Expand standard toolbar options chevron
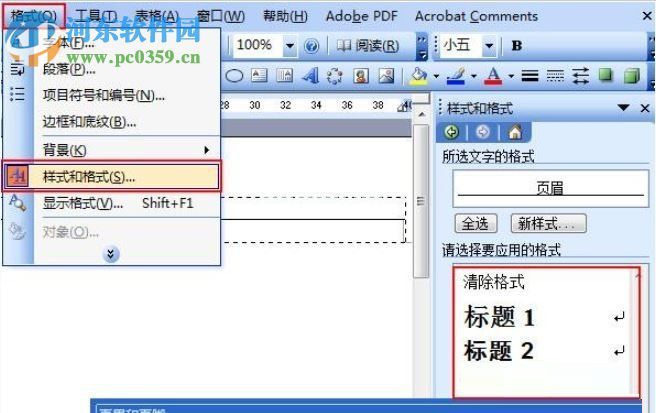 [422, 46]
